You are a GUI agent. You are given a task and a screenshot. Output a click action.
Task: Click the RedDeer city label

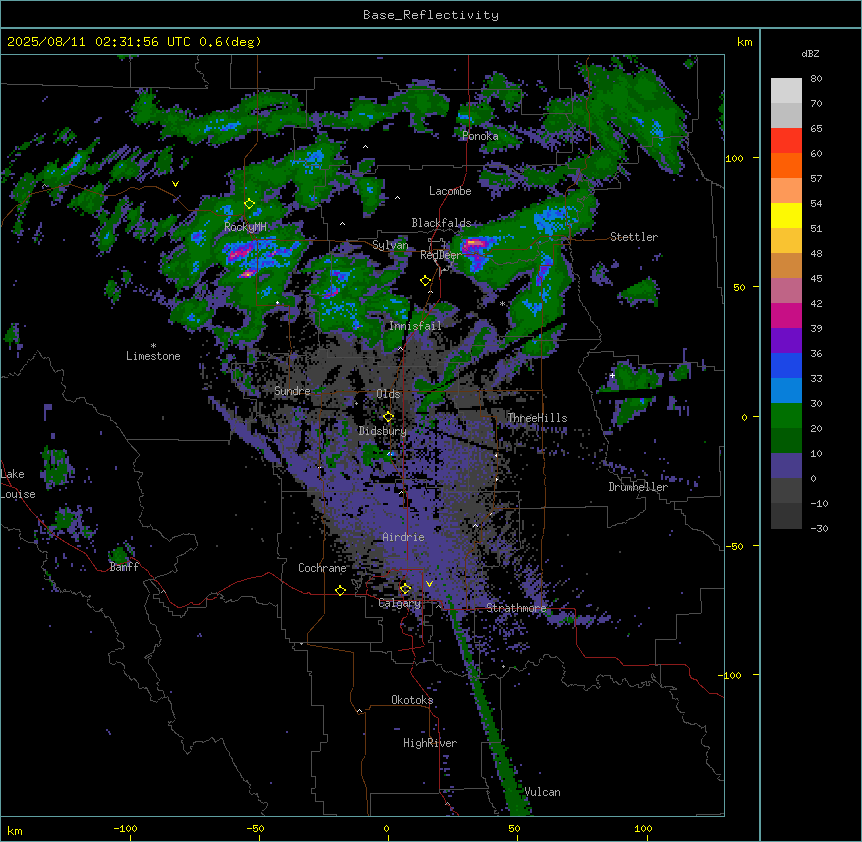(x=440, y=255)
